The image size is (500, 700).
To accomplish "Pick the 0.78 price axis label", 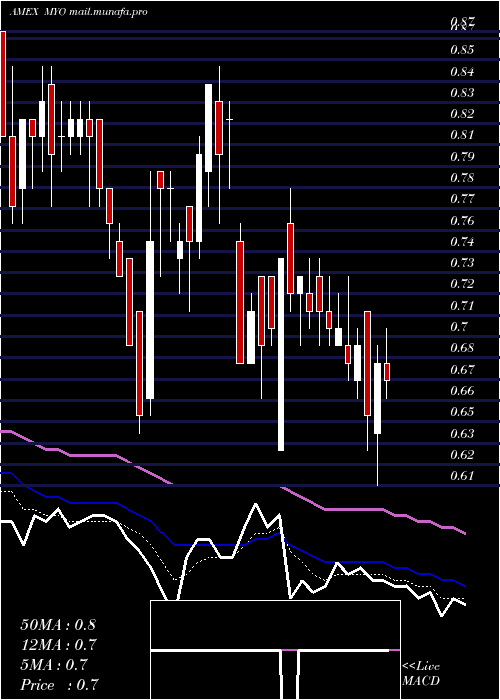I will pyautogui.click(x=462, y=178).
